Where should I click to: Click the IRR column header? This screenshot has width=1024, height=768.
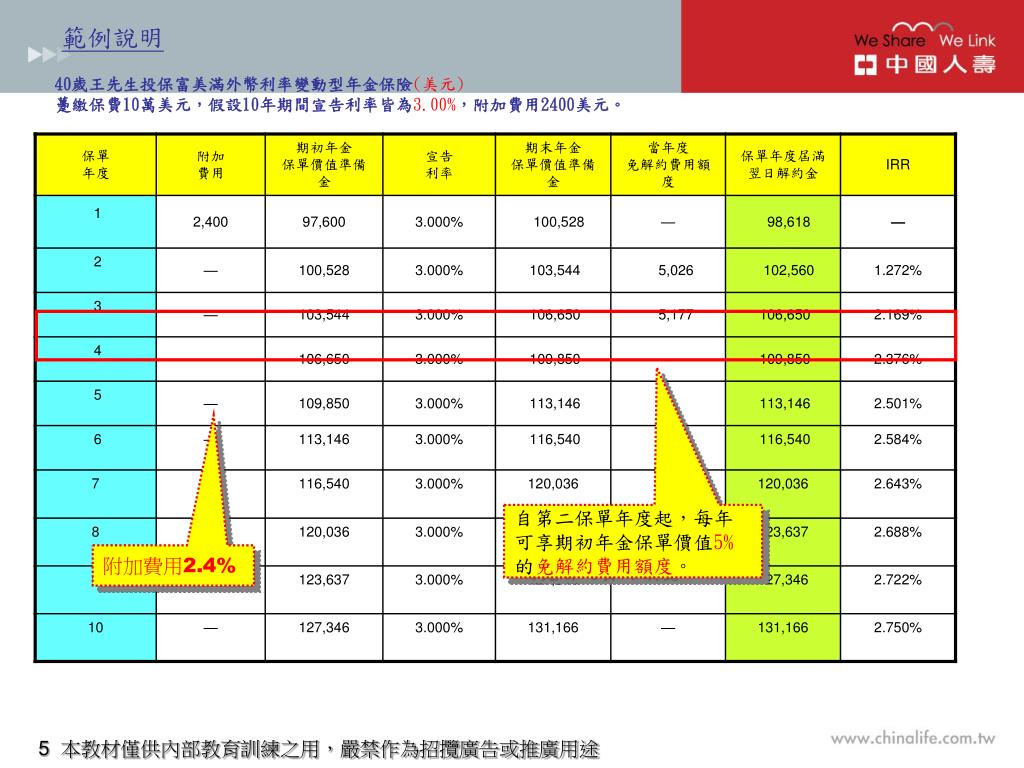coord(898,165)
